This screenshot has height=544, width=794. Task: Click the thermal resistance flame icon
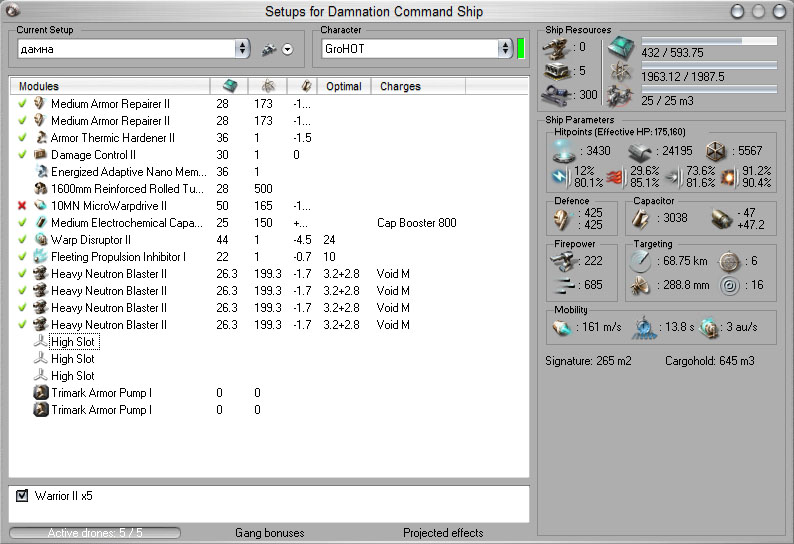coord(614,177)
